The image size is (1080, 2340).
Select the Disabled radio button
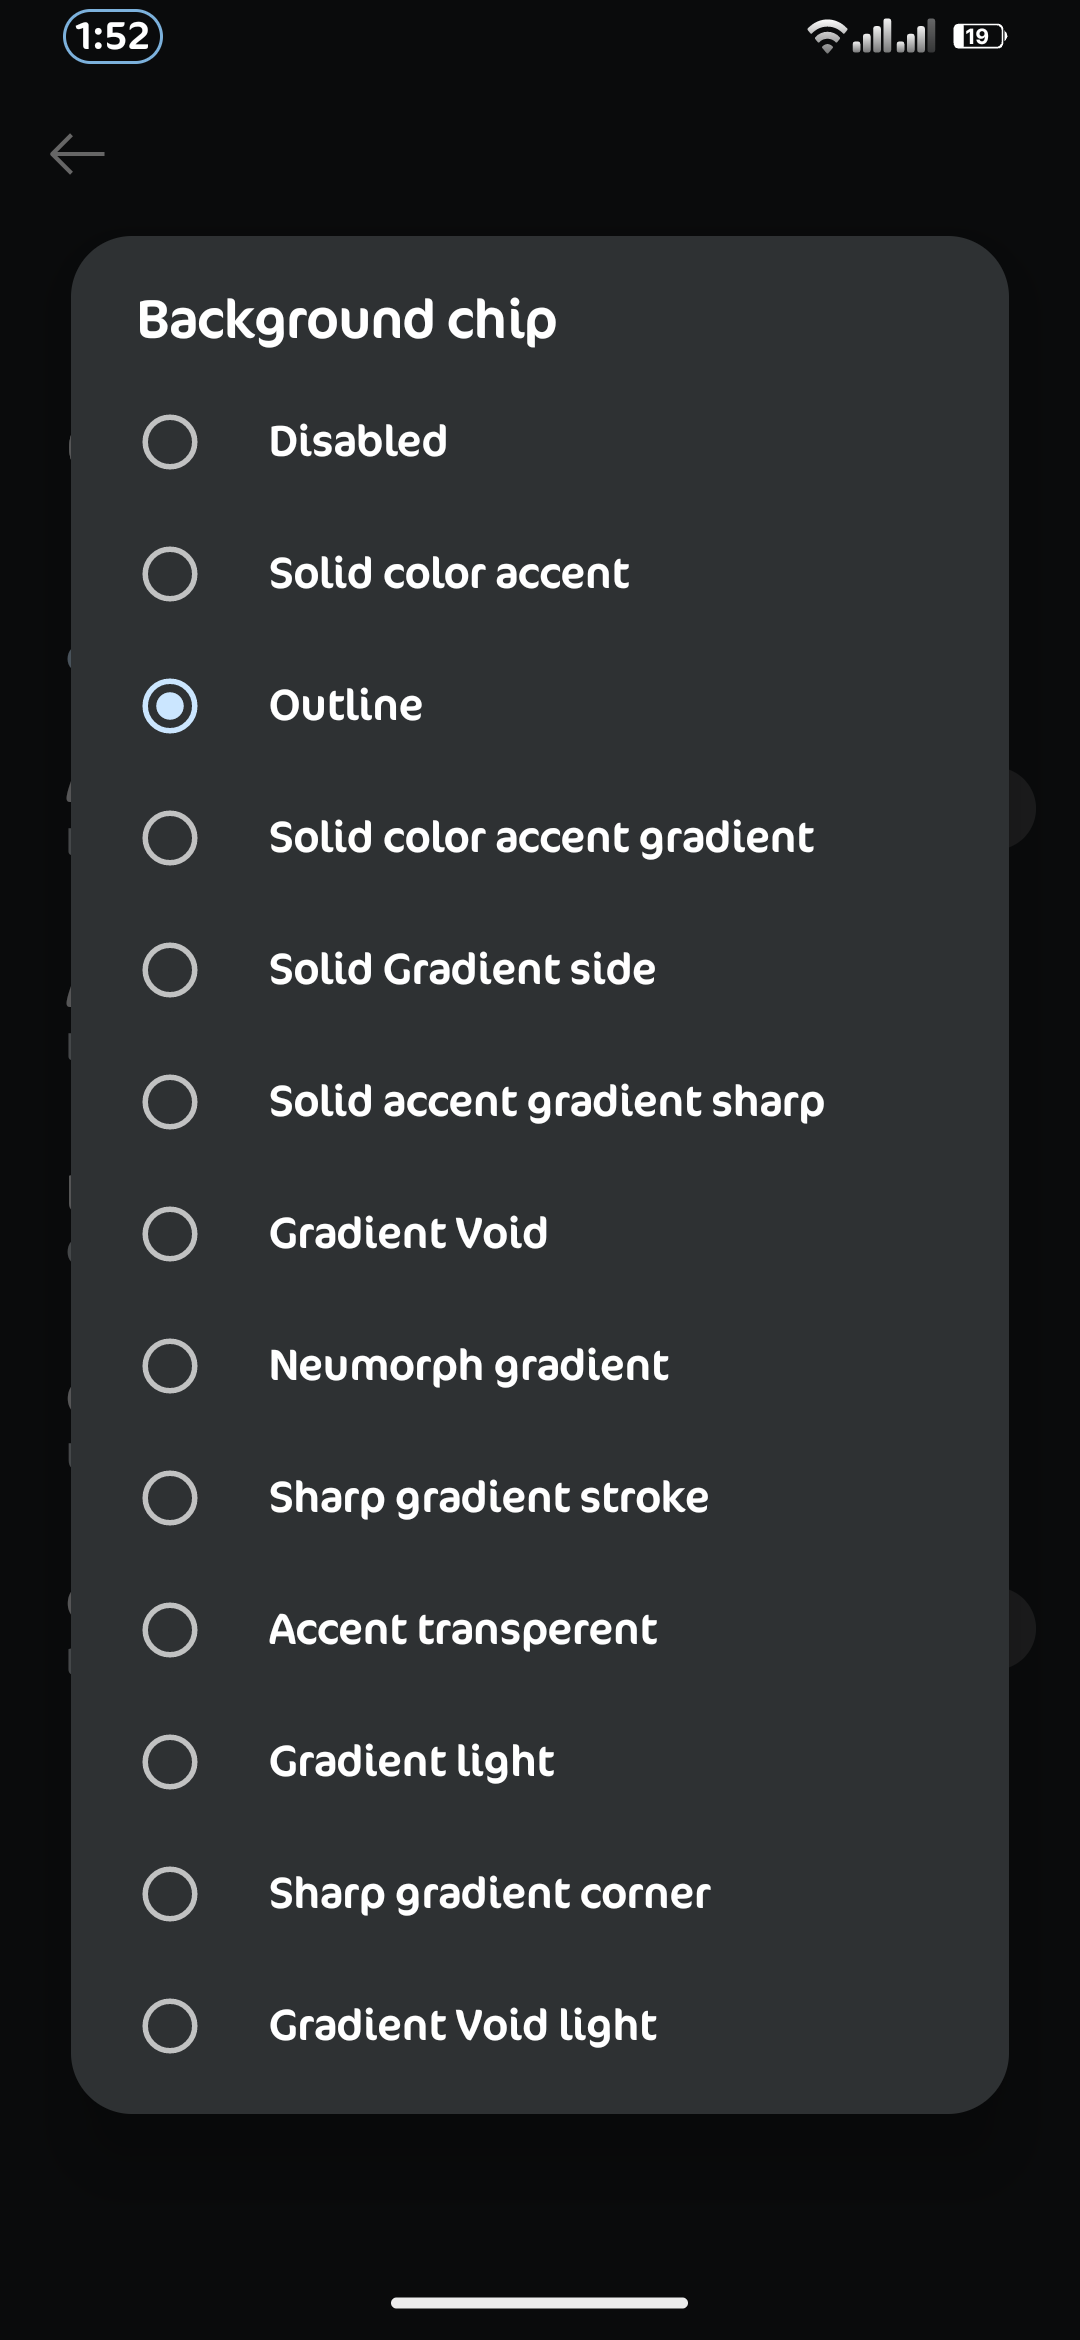tap(170, 442)
